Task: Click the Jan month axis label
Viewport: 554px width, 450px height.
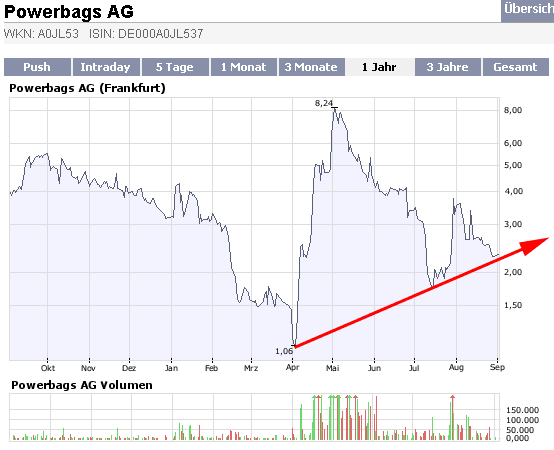Action: [171, 368]
